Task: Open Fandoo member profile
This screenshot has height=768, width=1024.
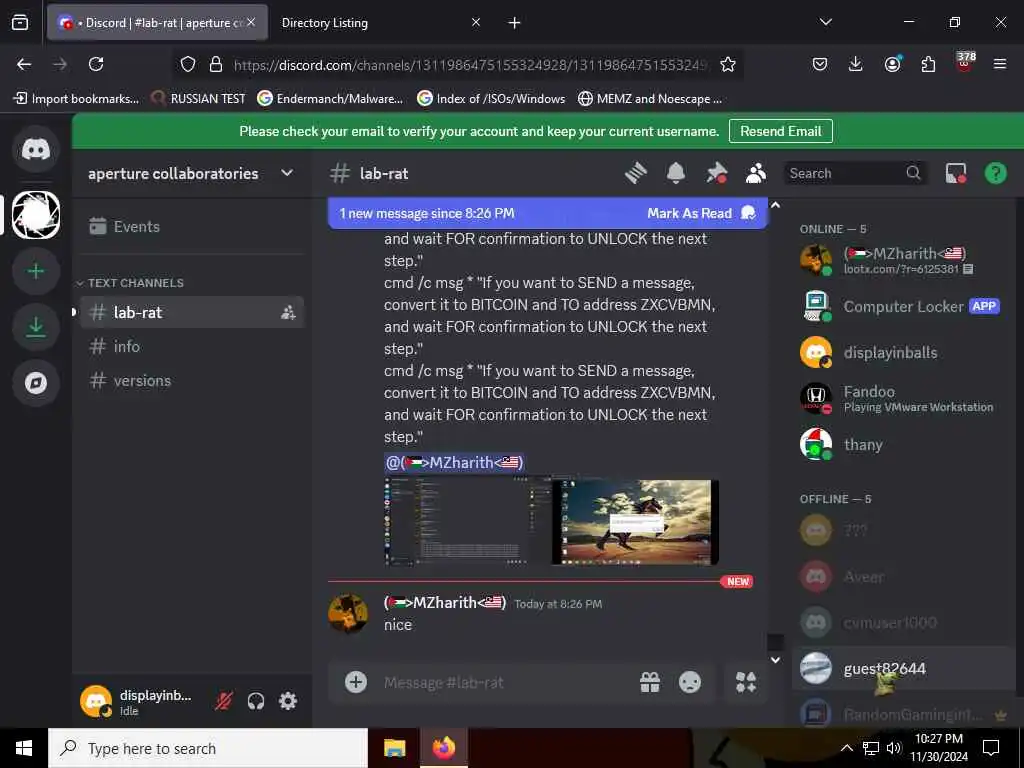Action: click(x=904, y=398)
